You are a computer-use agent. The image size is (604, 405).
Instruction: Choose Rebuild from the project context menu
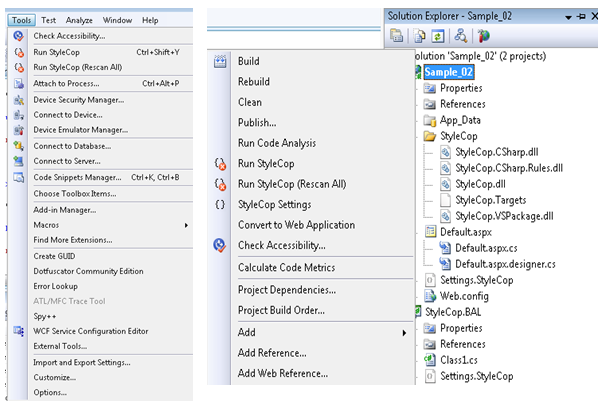point(254,82)
